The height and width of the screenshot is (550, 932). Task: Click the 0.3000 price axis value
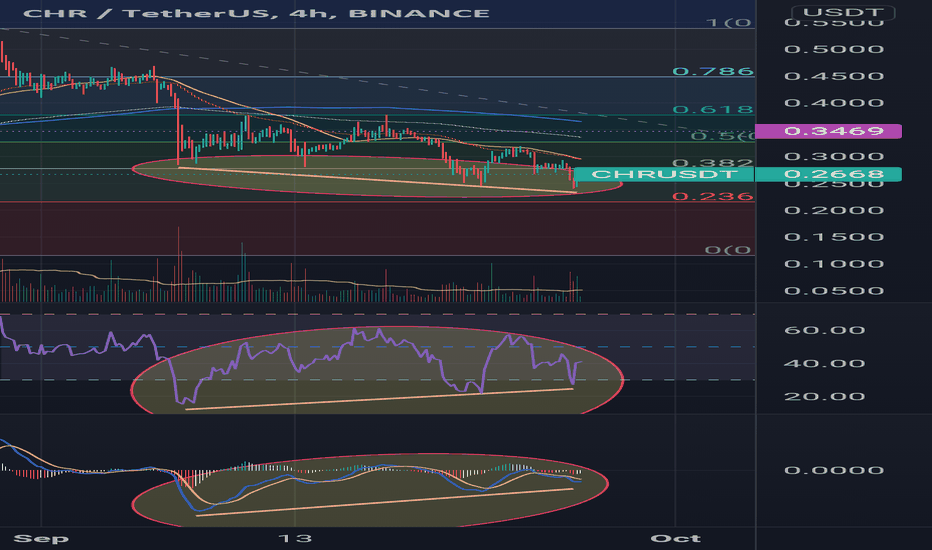point(833,156)
